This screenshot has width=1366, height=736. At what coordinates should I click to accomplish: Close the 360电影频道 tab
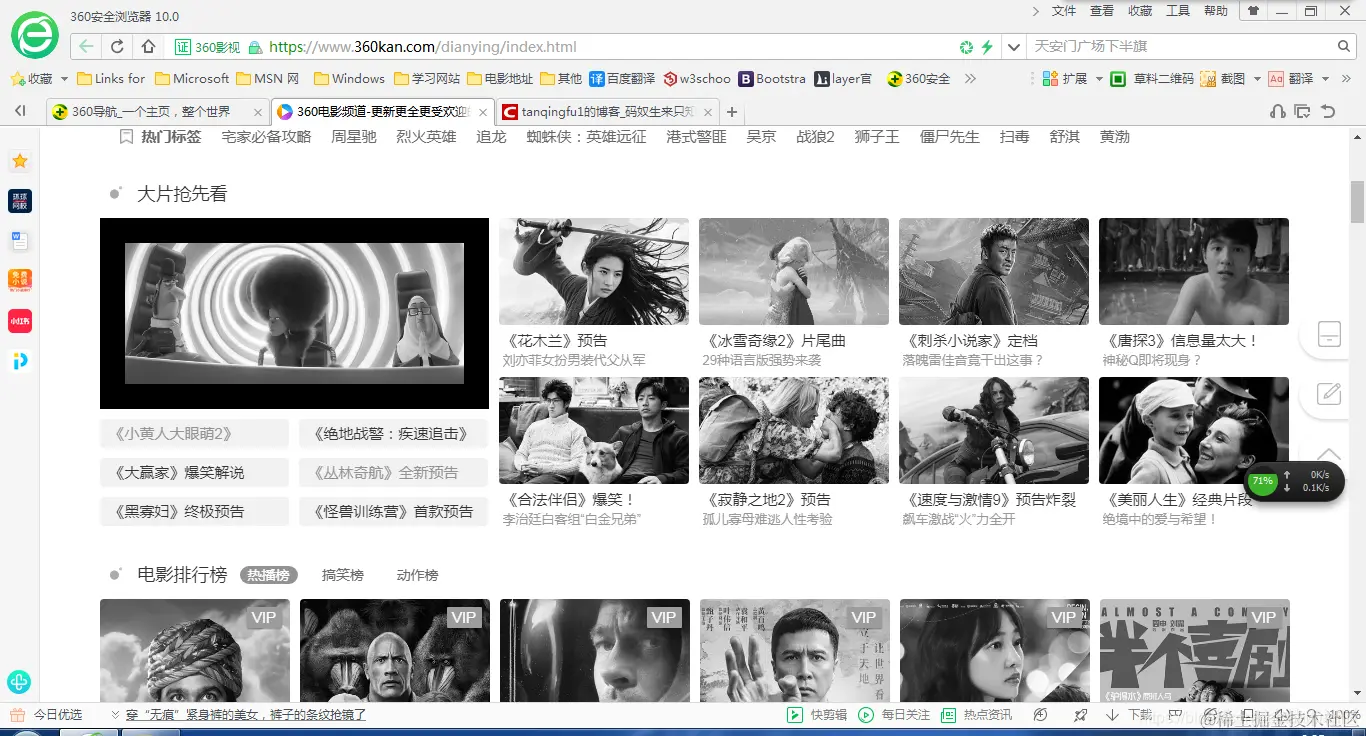484,112
